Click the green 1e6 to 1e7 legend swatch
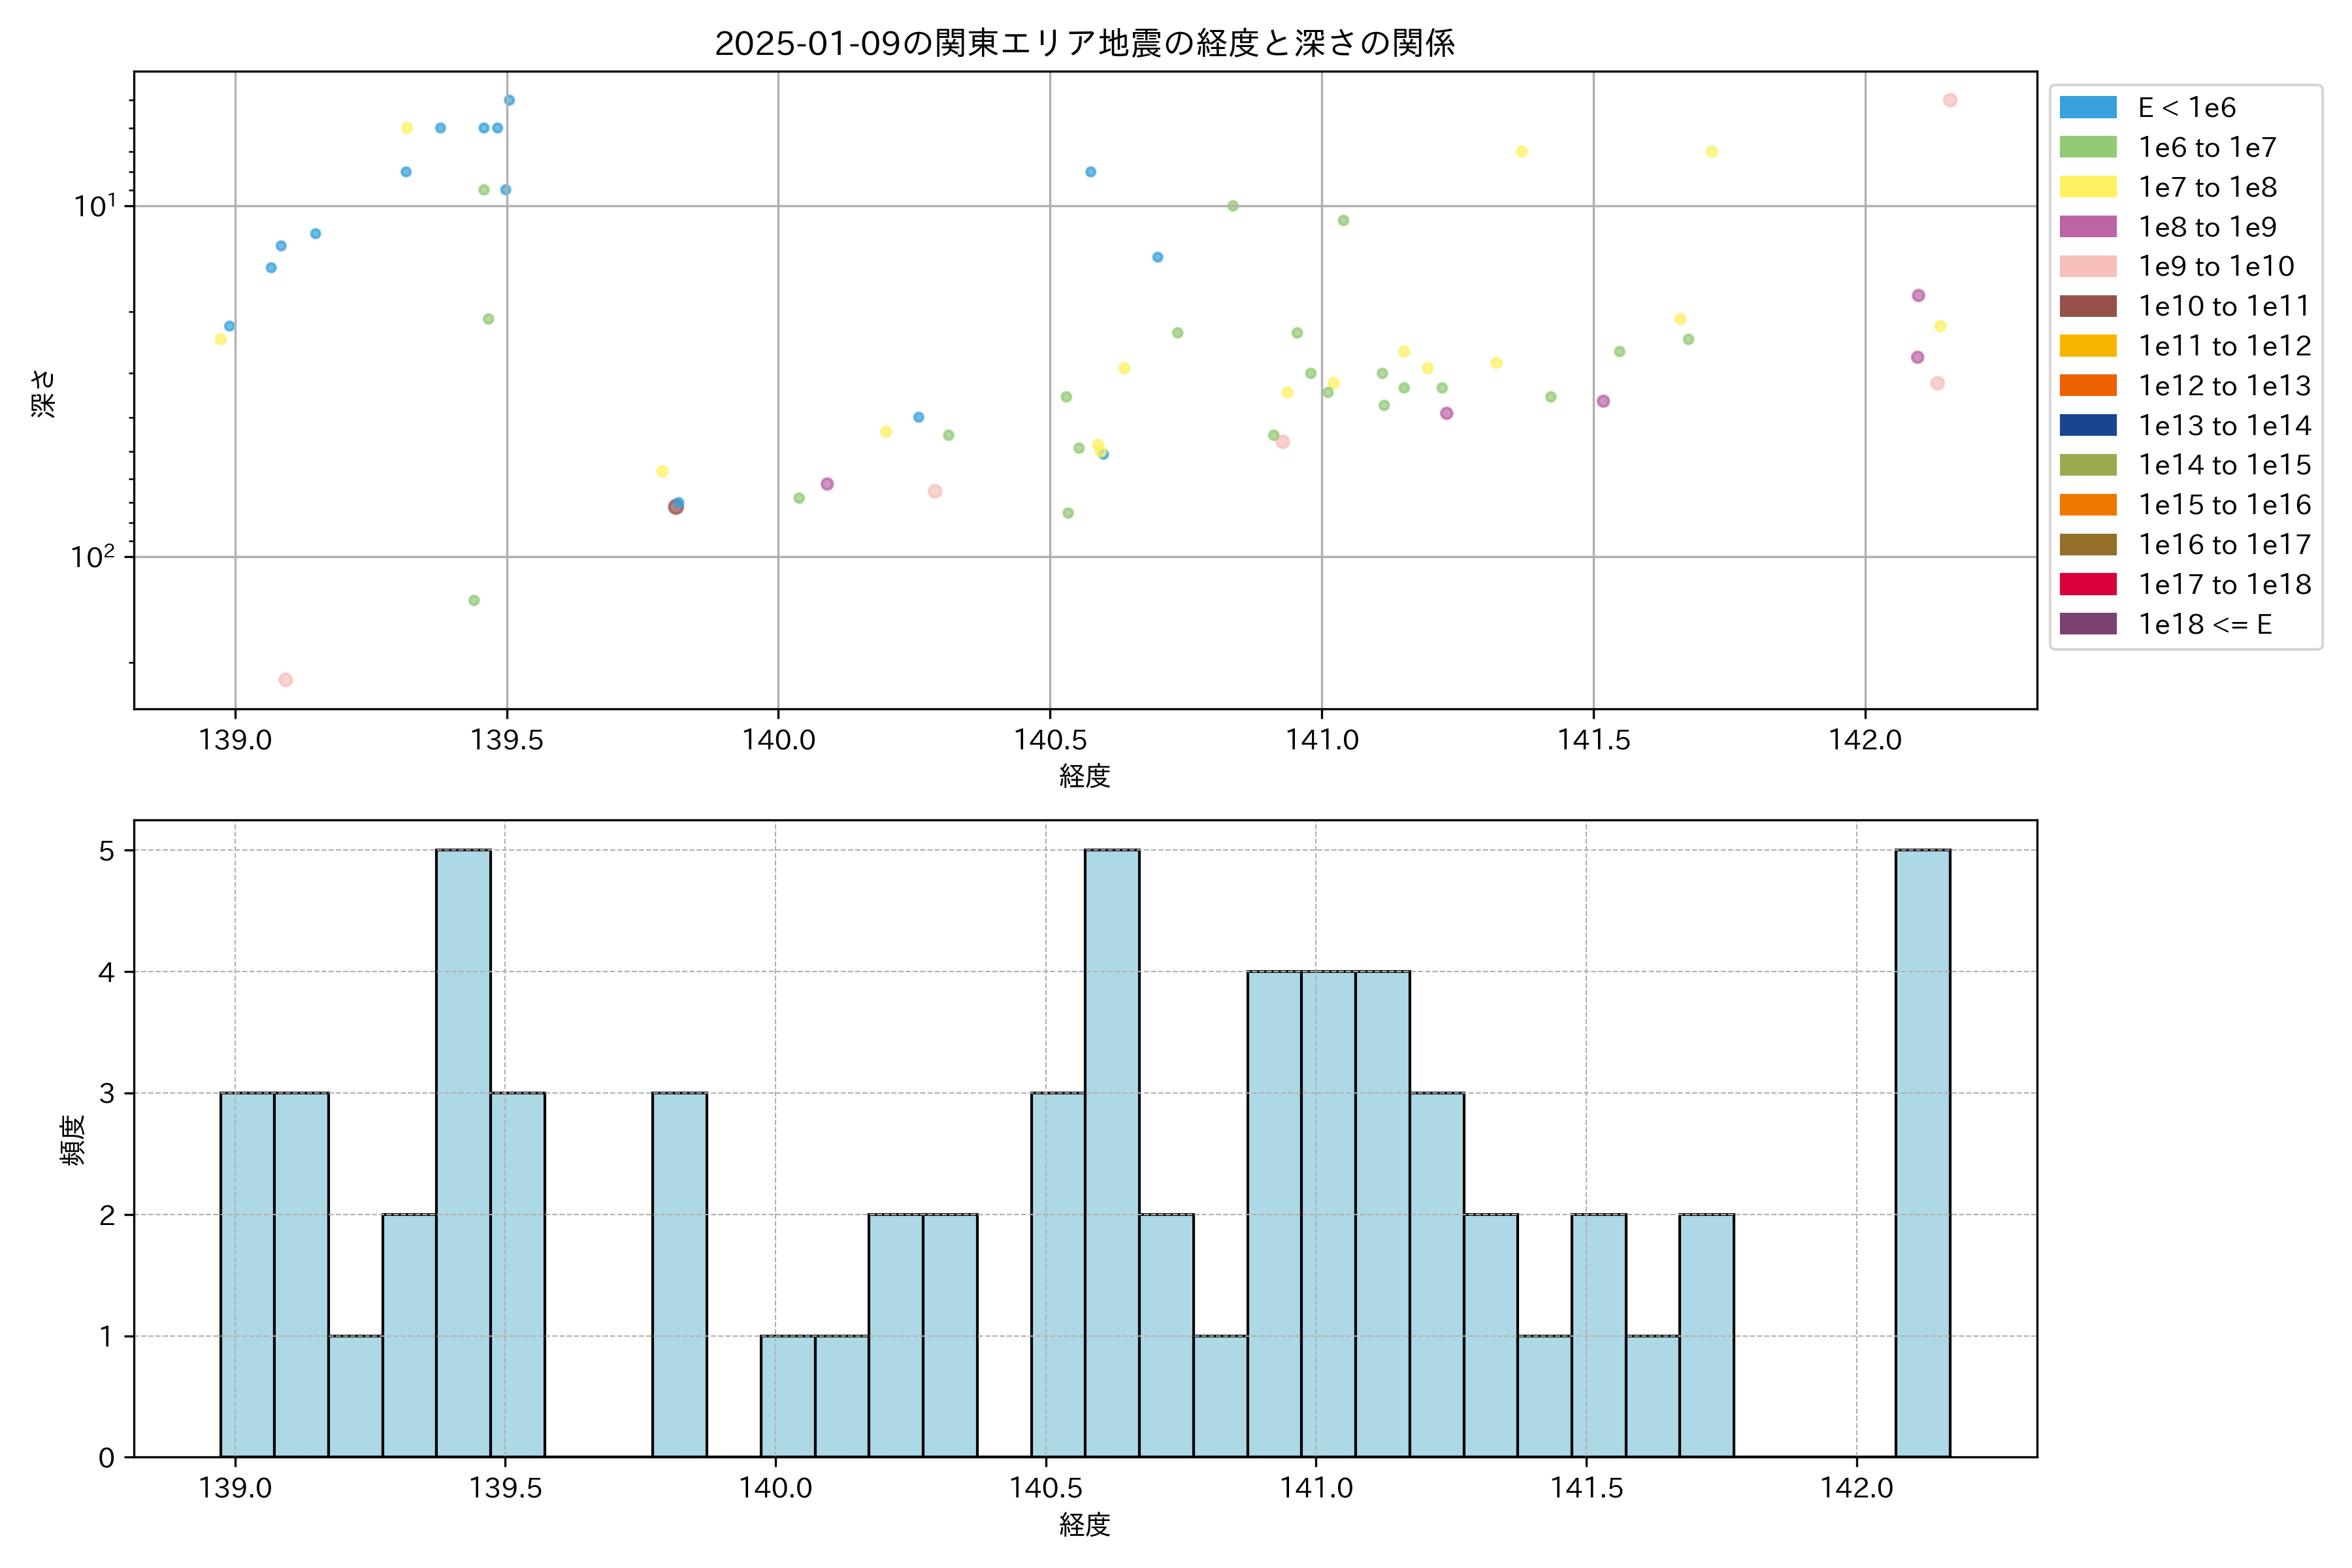 pyautogui.click(x=2087, y=148)
